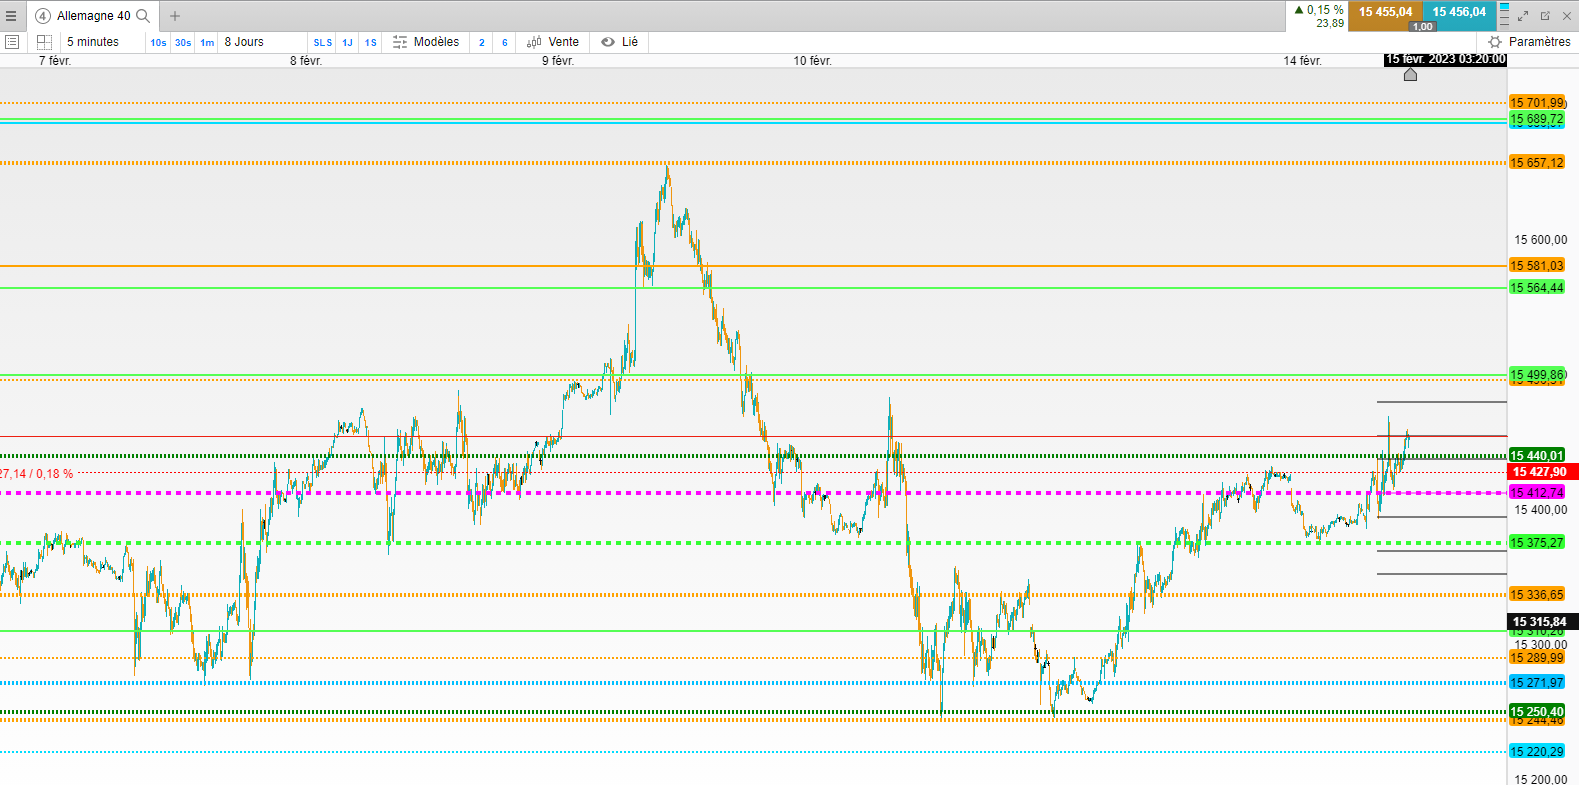1579x785 pixels.
Task: Open the hamburger main menu
Action: pos(11,16)
